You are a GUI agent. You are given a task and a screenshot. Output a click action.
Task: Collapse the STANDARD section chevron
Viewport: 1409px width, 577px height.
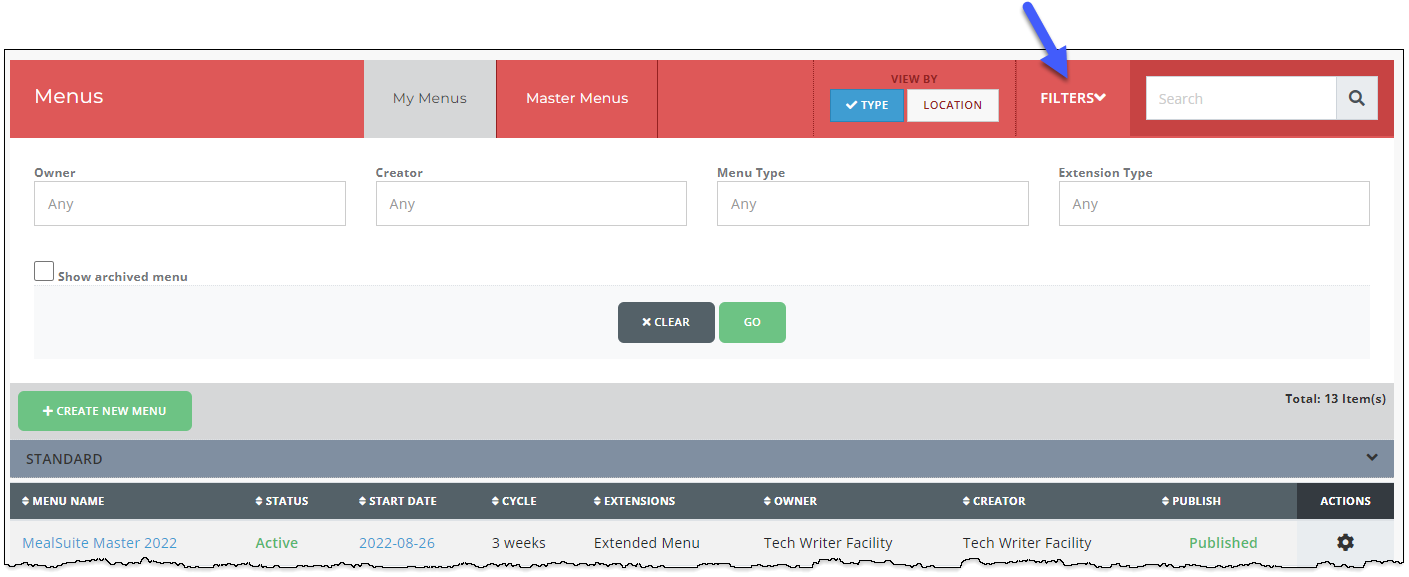click(1372, 457)
